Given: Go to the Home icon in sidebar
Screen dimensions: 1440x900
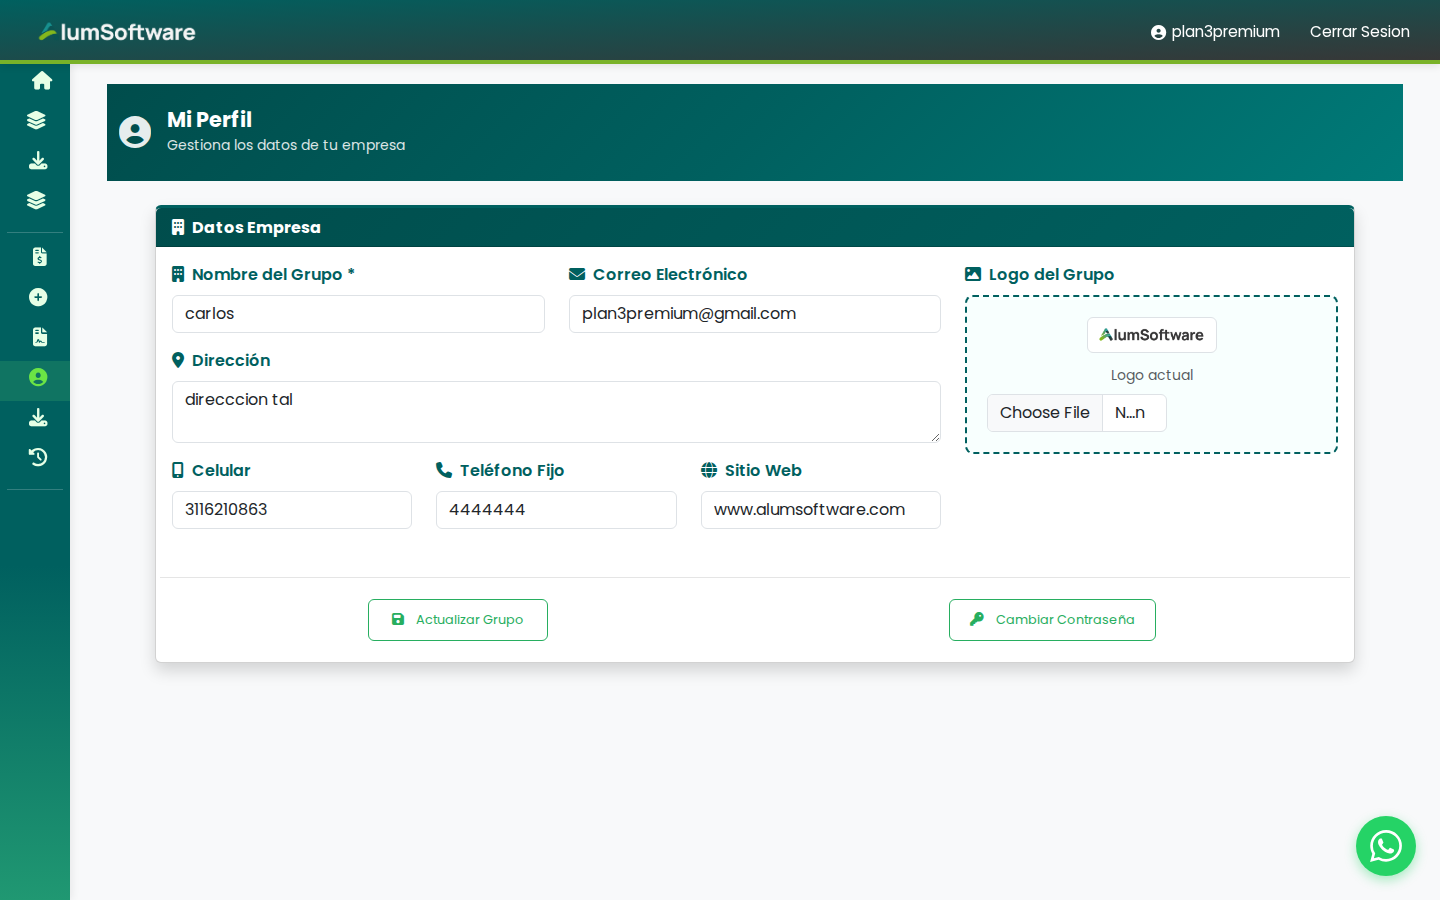Looking at the screenshot, I should coord(41,80).
